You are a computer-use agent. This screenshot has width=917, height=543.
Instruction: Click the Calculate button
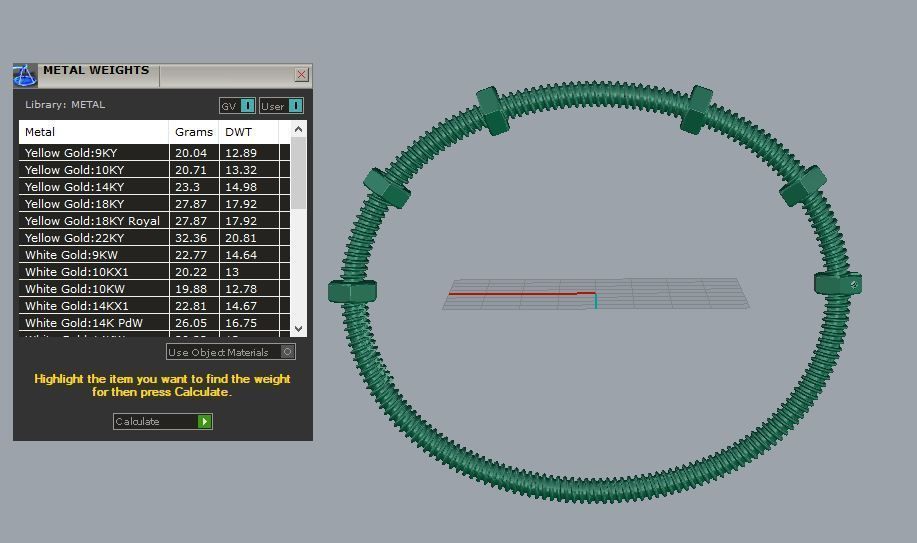163,421
